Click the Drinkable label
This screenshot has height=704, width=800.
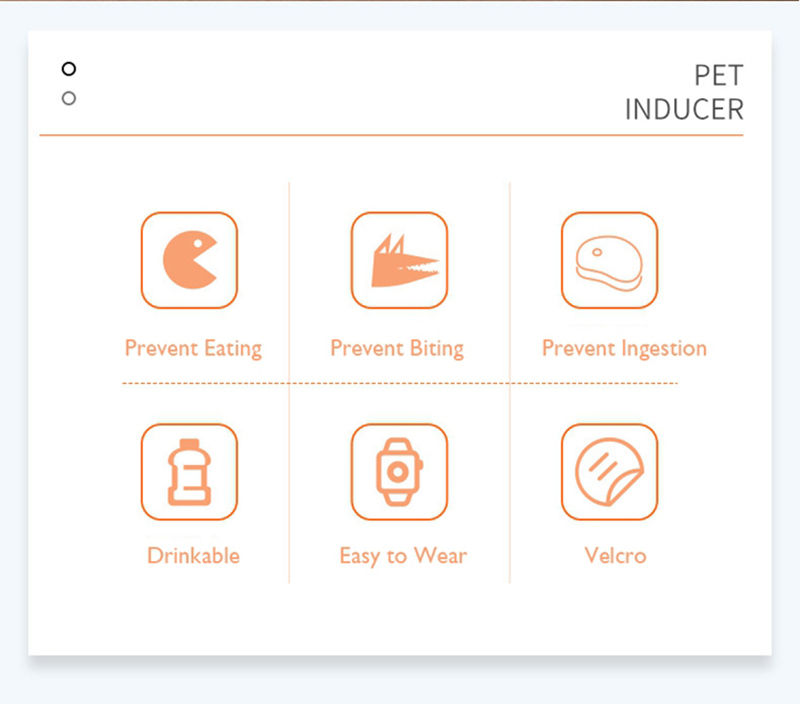click(193, 555)
